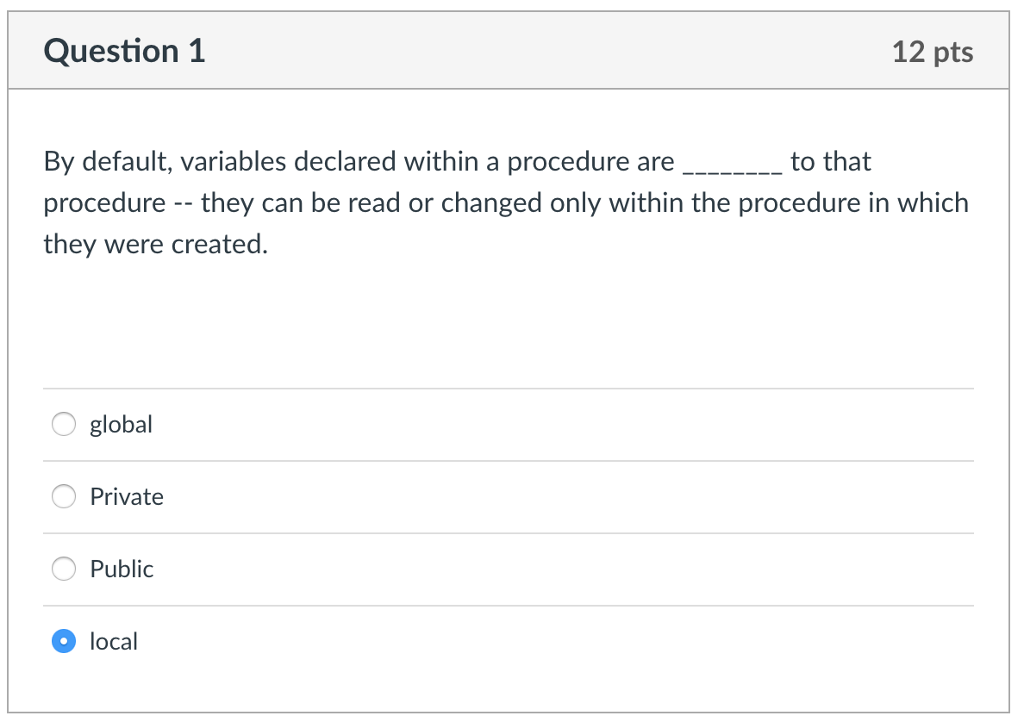The width and height of the screenshot is (1024, 722).
Task: Click the local answer label
Action: [x=113, y=641]
